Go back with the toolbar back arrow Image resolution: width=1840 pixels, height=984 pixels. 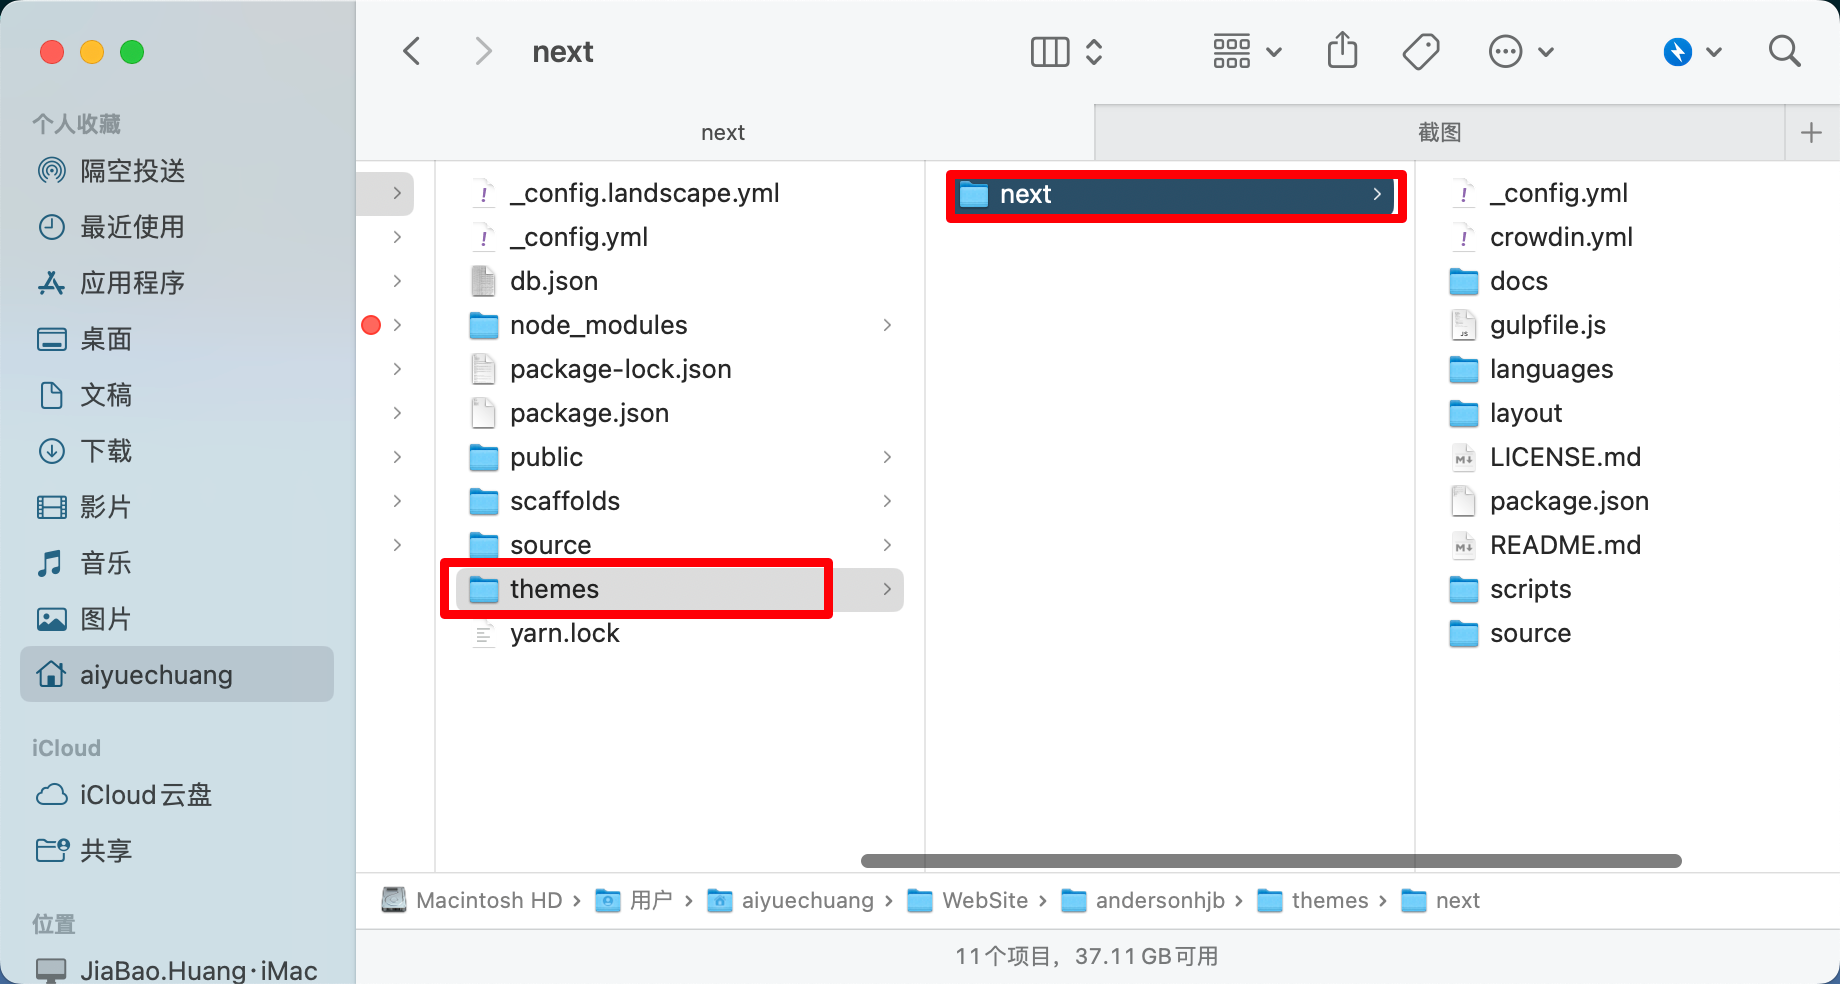tap(412, 51)
